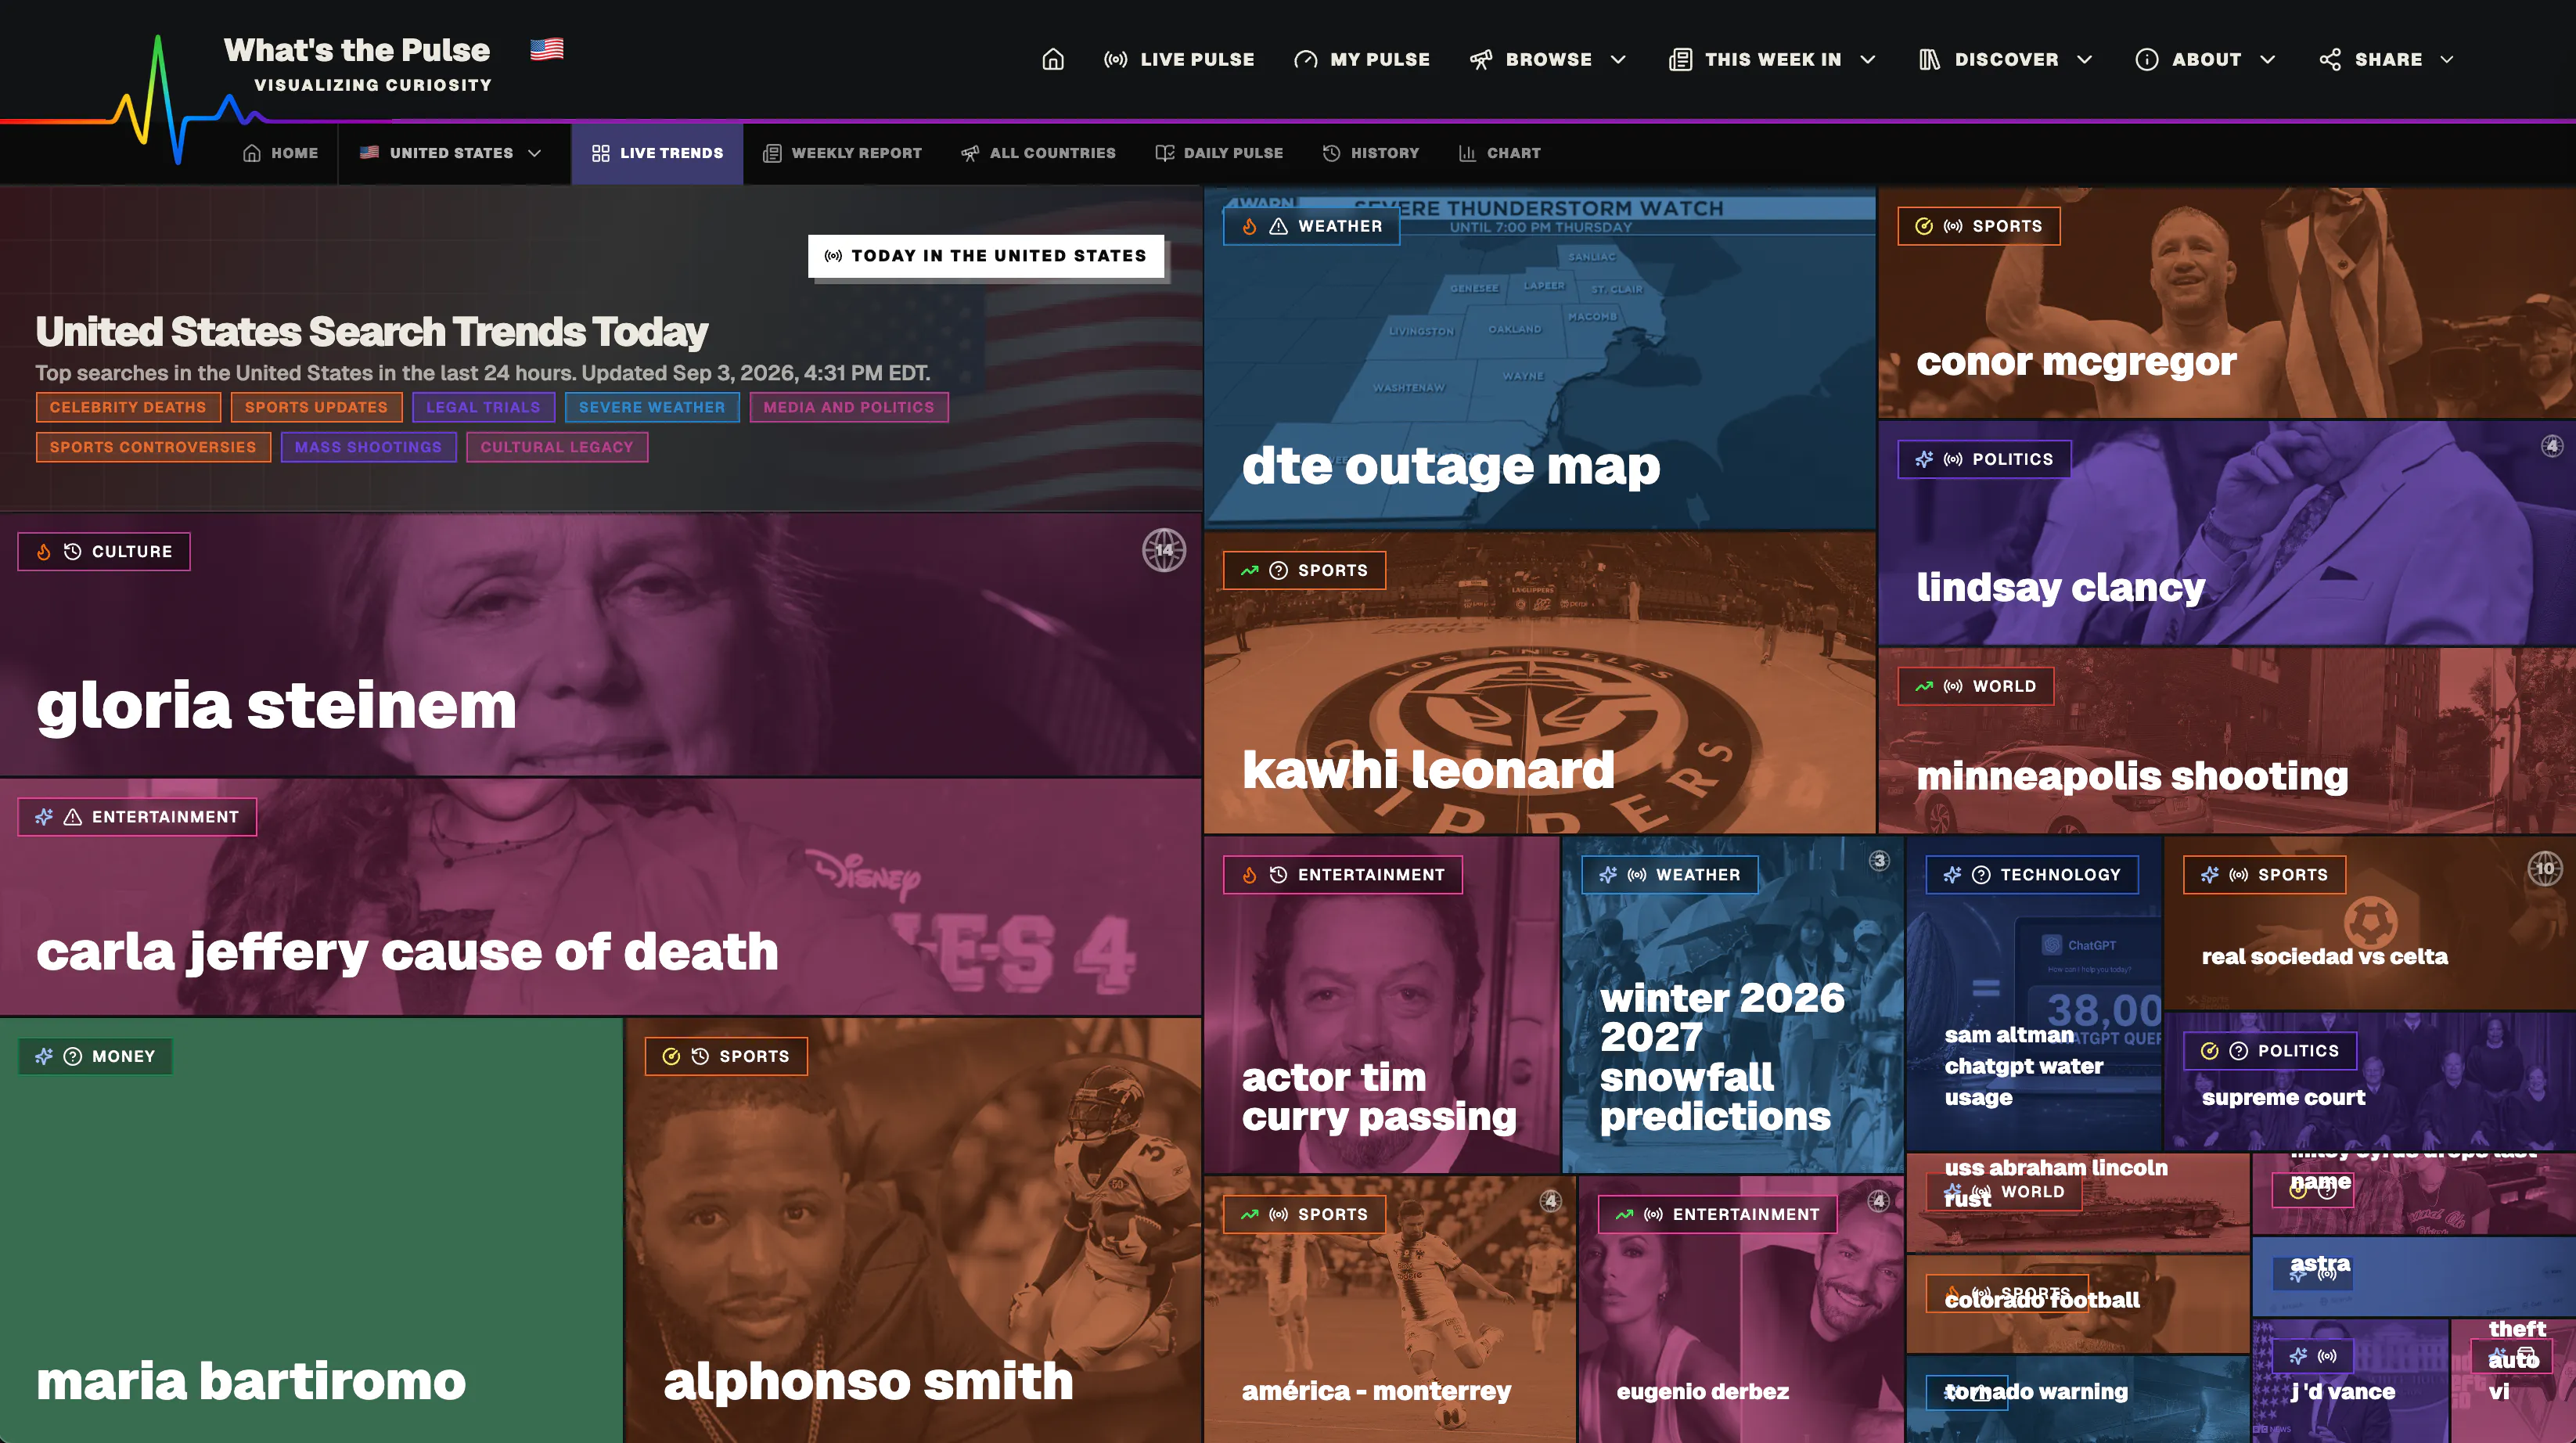The width and height of the screenshot is (2576, 1443).
Task: Select the Sports Controversies topic tag
Action: [x=153, y=447]
